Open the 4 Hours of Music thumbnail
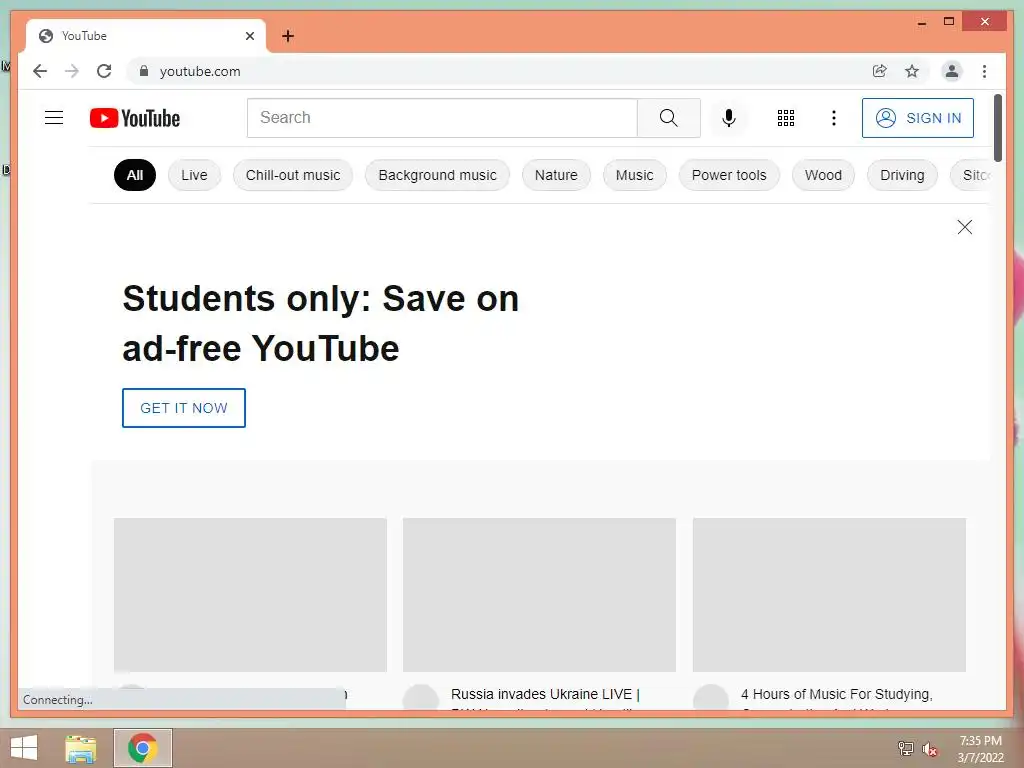1024x768 pixels. click(x=829, y=595)
